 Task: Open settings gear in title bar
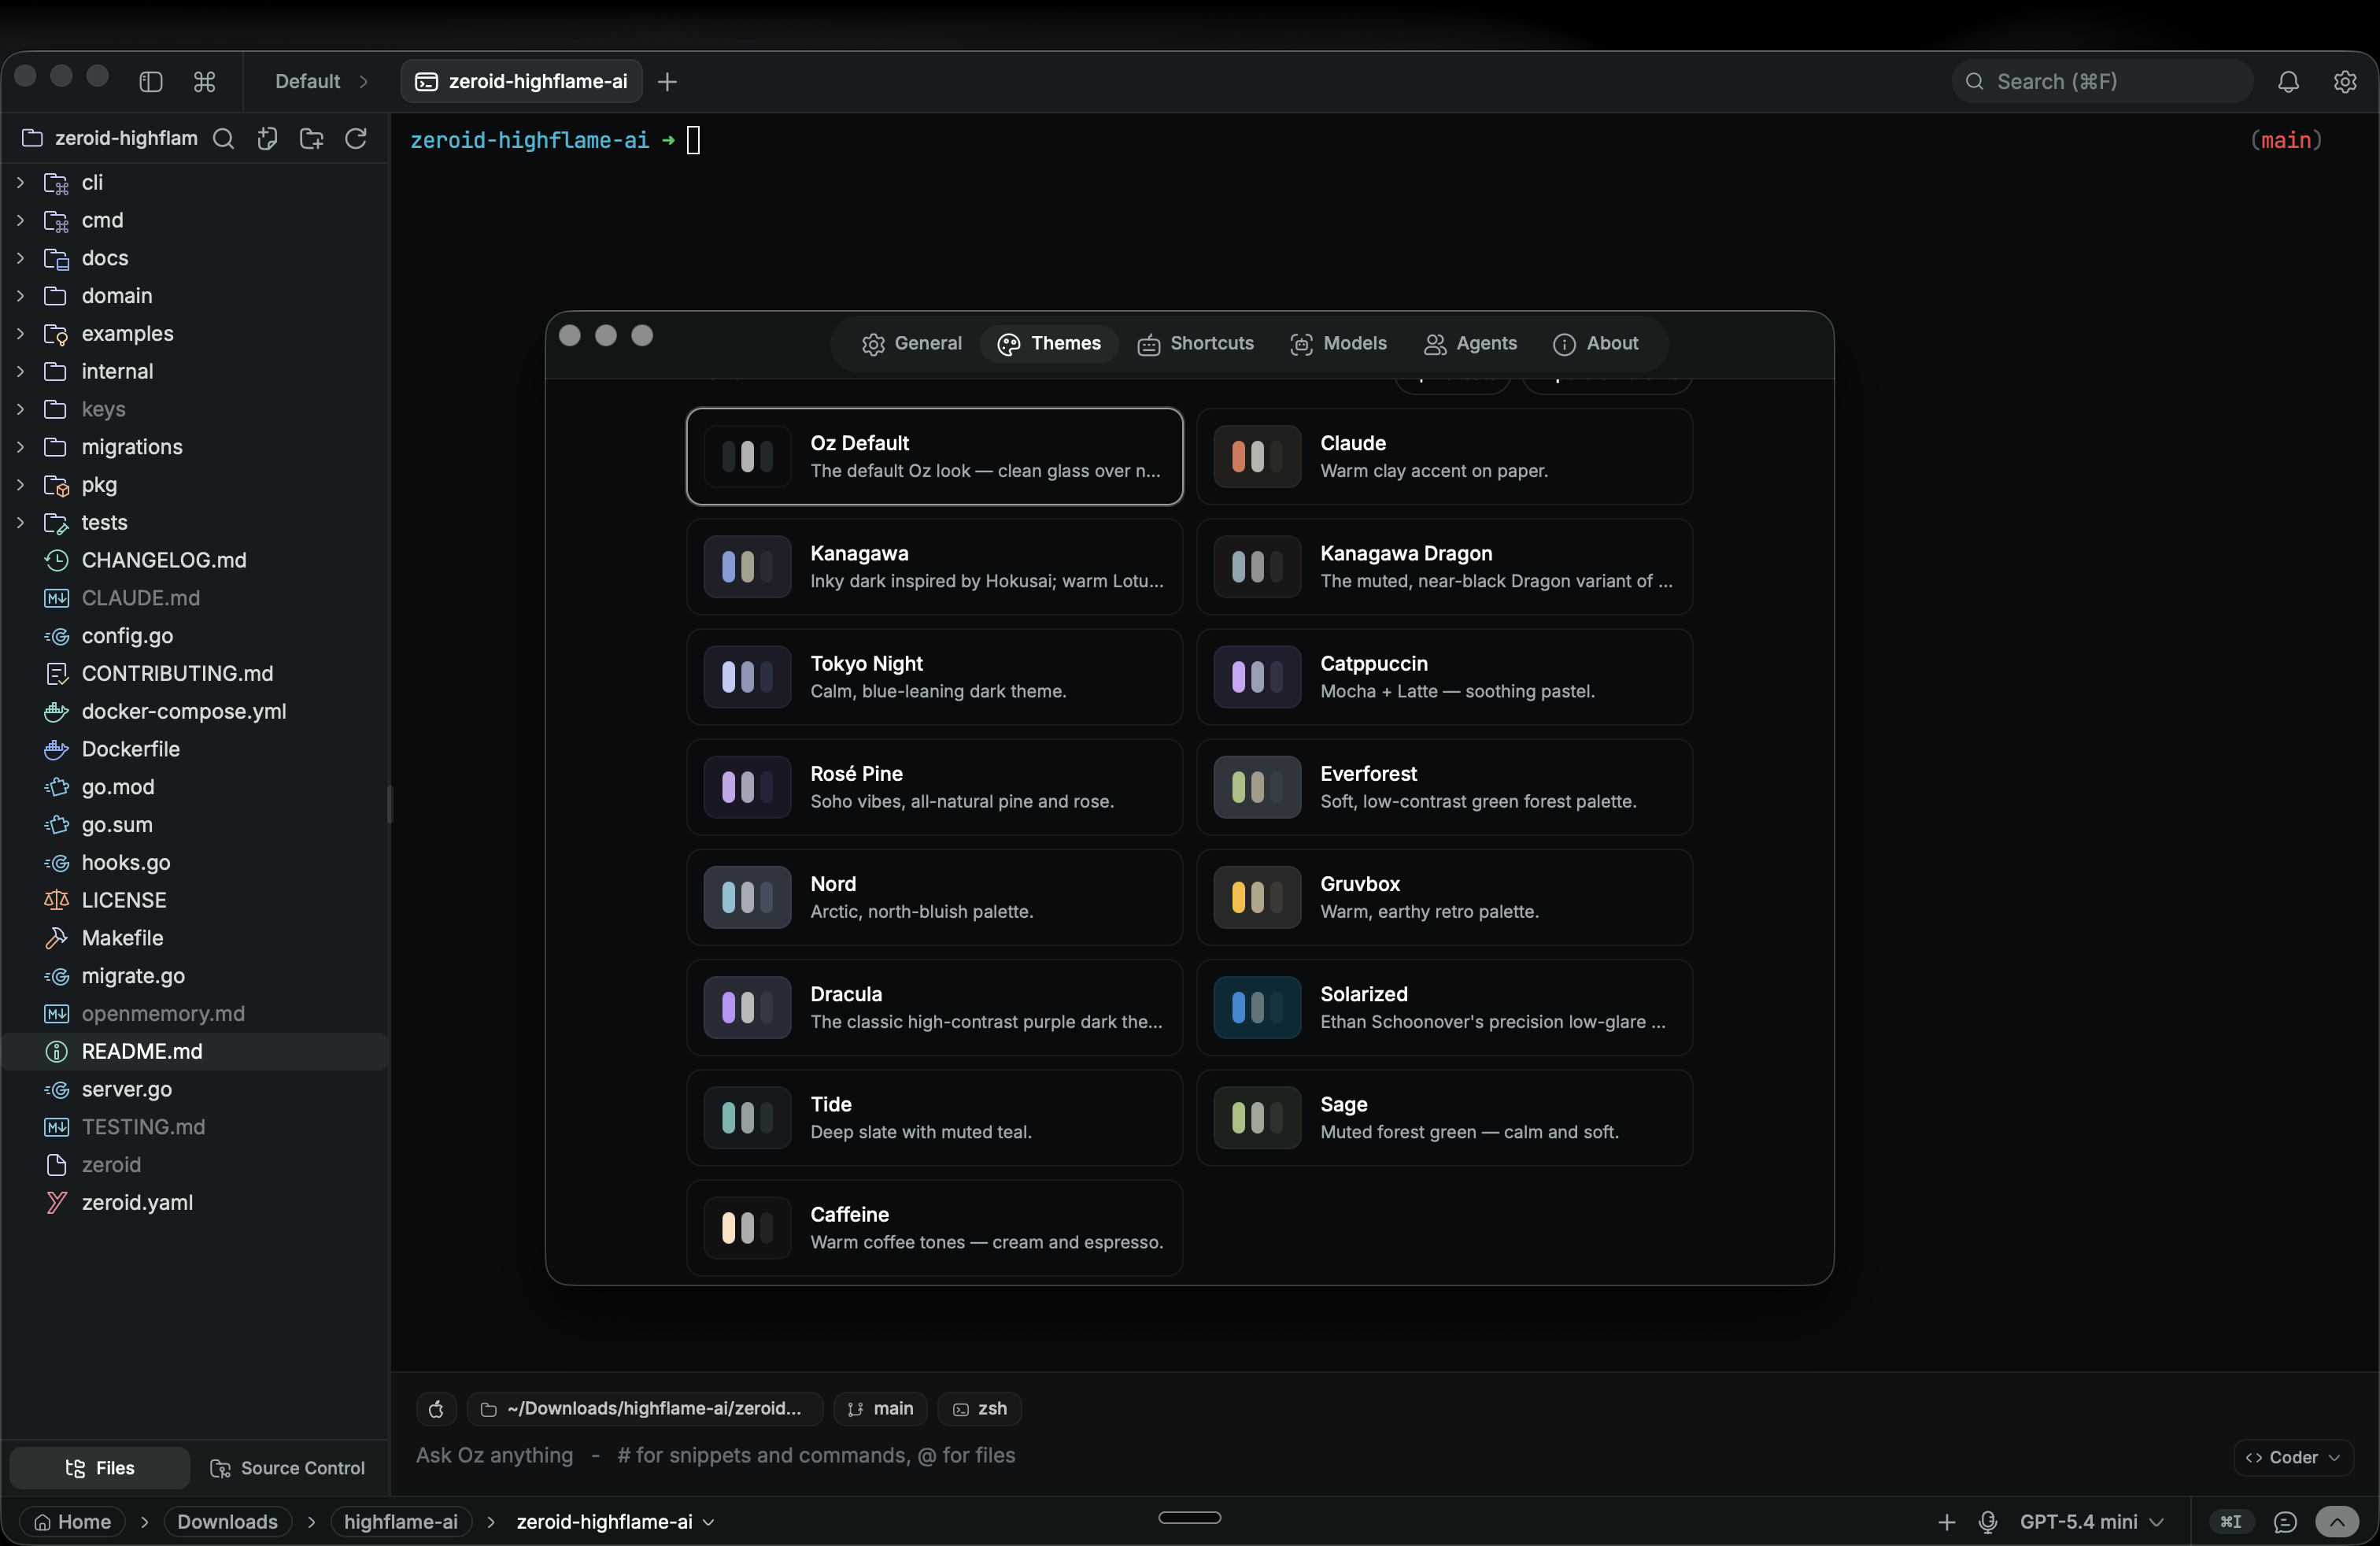tap(2344, 81)
